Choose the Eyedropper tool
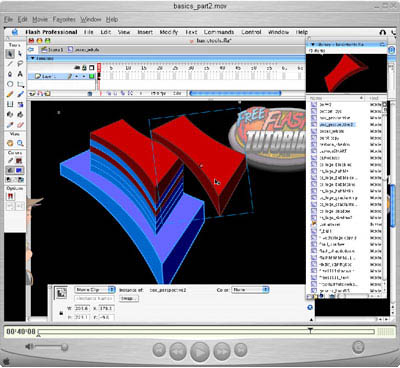The height and width of the screenshot is (368, 400). 10,125
